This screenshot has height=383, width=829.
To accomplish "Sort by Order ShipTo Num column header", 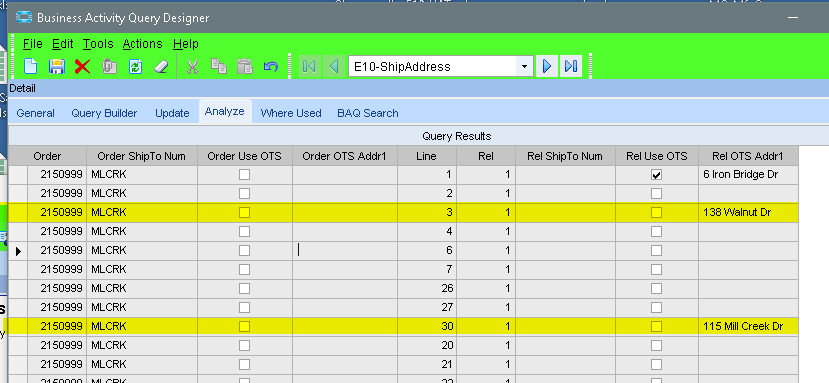I will click(x=142, y=156).
